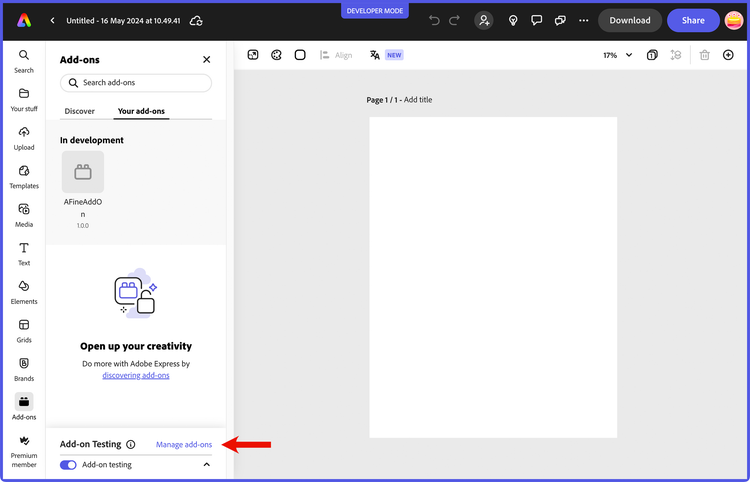This screenshot has height=482, width=750.
Task: Click the blank canvas page
Action: pos(493,277)
